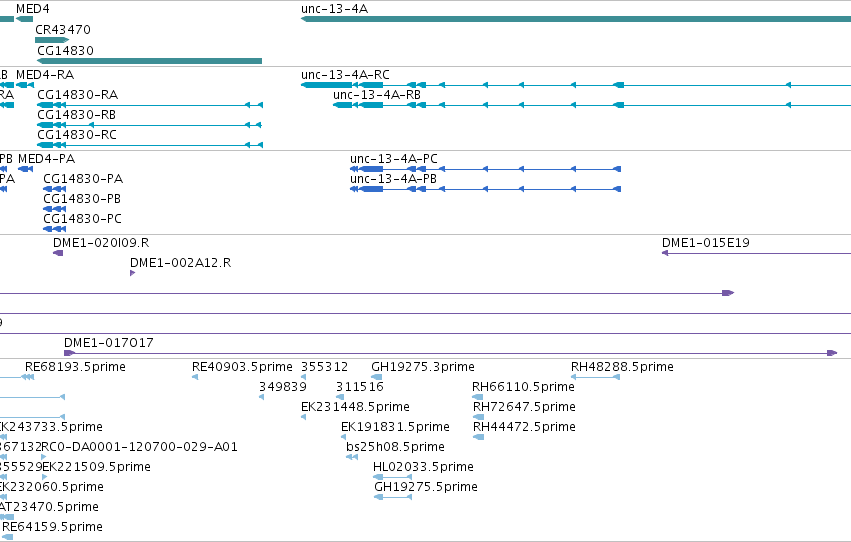Select the RH72647.5prime EST
851x542 pixels.
(x=478, y=417)
